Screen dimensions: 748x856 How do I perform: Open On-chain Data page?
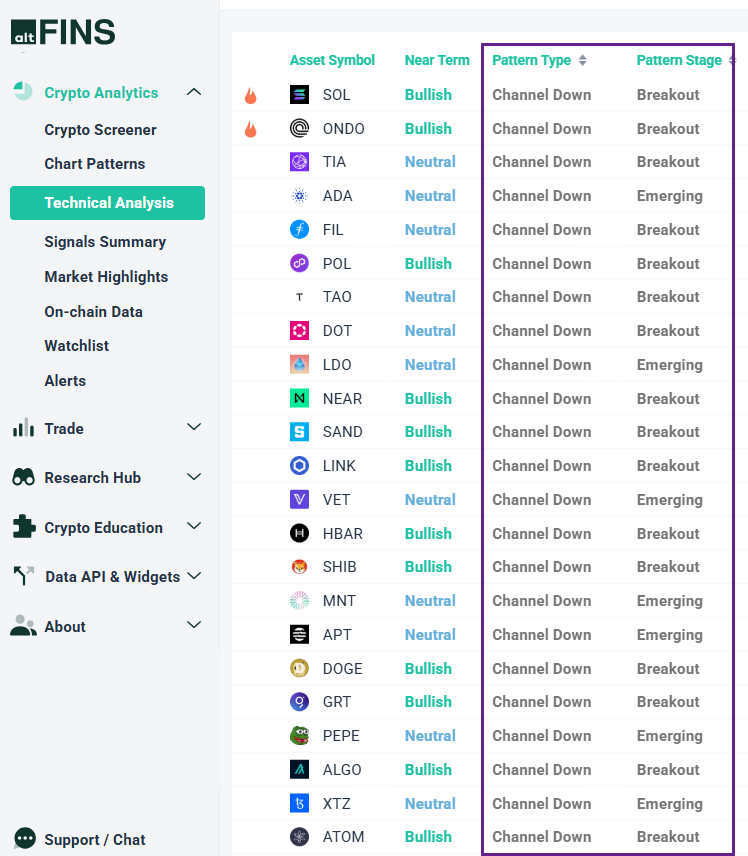point(93,312)
